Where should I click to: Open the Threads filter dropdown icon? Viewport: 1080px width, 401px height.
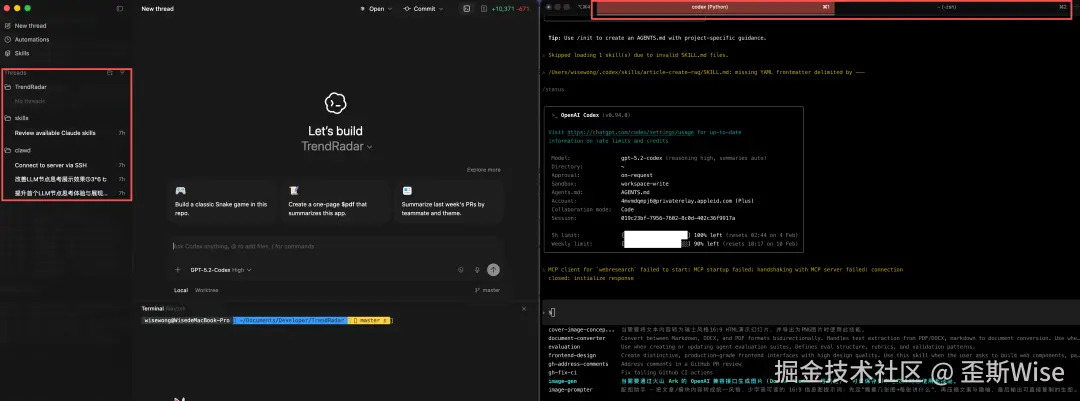(122, 72)
